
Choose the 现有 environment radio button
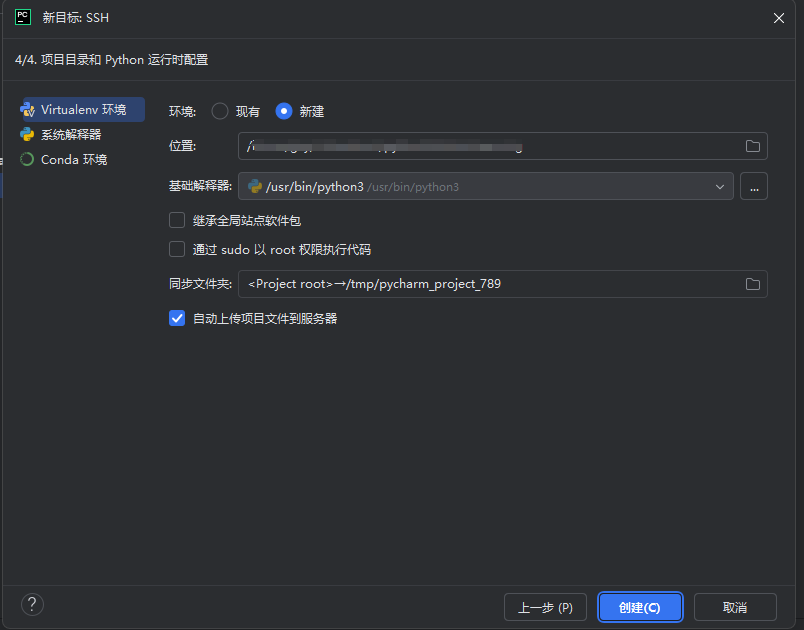[x=220, y=111]
